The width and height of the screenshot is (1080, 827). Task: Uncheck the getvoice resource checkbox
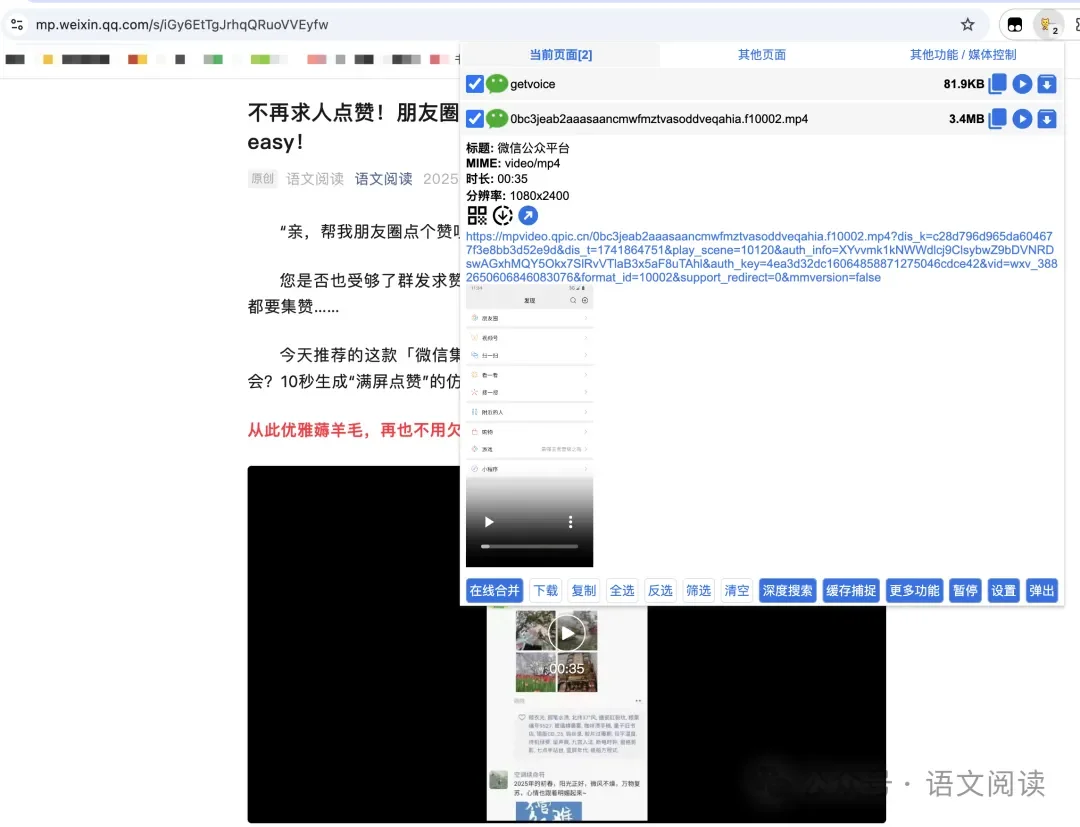tap(474, 84)
